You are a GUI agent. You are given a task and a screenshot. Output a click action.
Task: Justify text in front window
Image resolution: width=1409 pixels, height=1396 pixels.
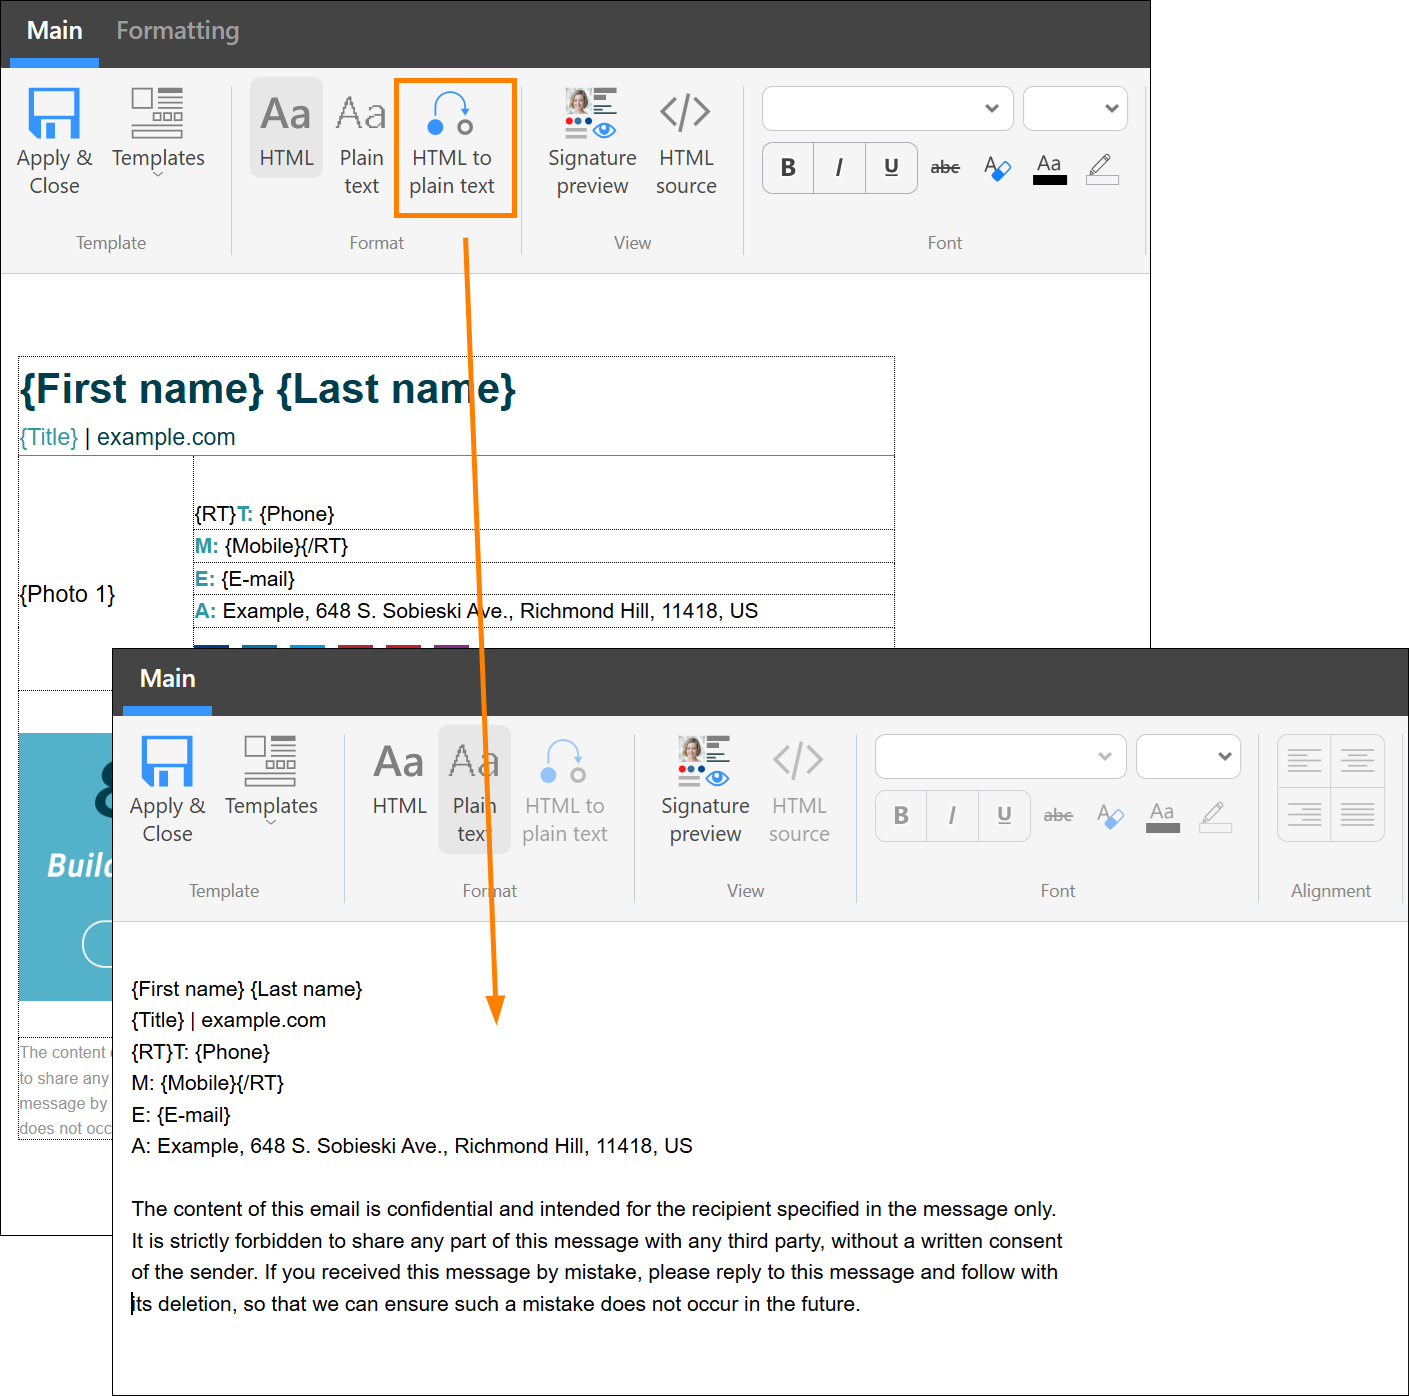pyautogui.click(x=1357, y=814)
